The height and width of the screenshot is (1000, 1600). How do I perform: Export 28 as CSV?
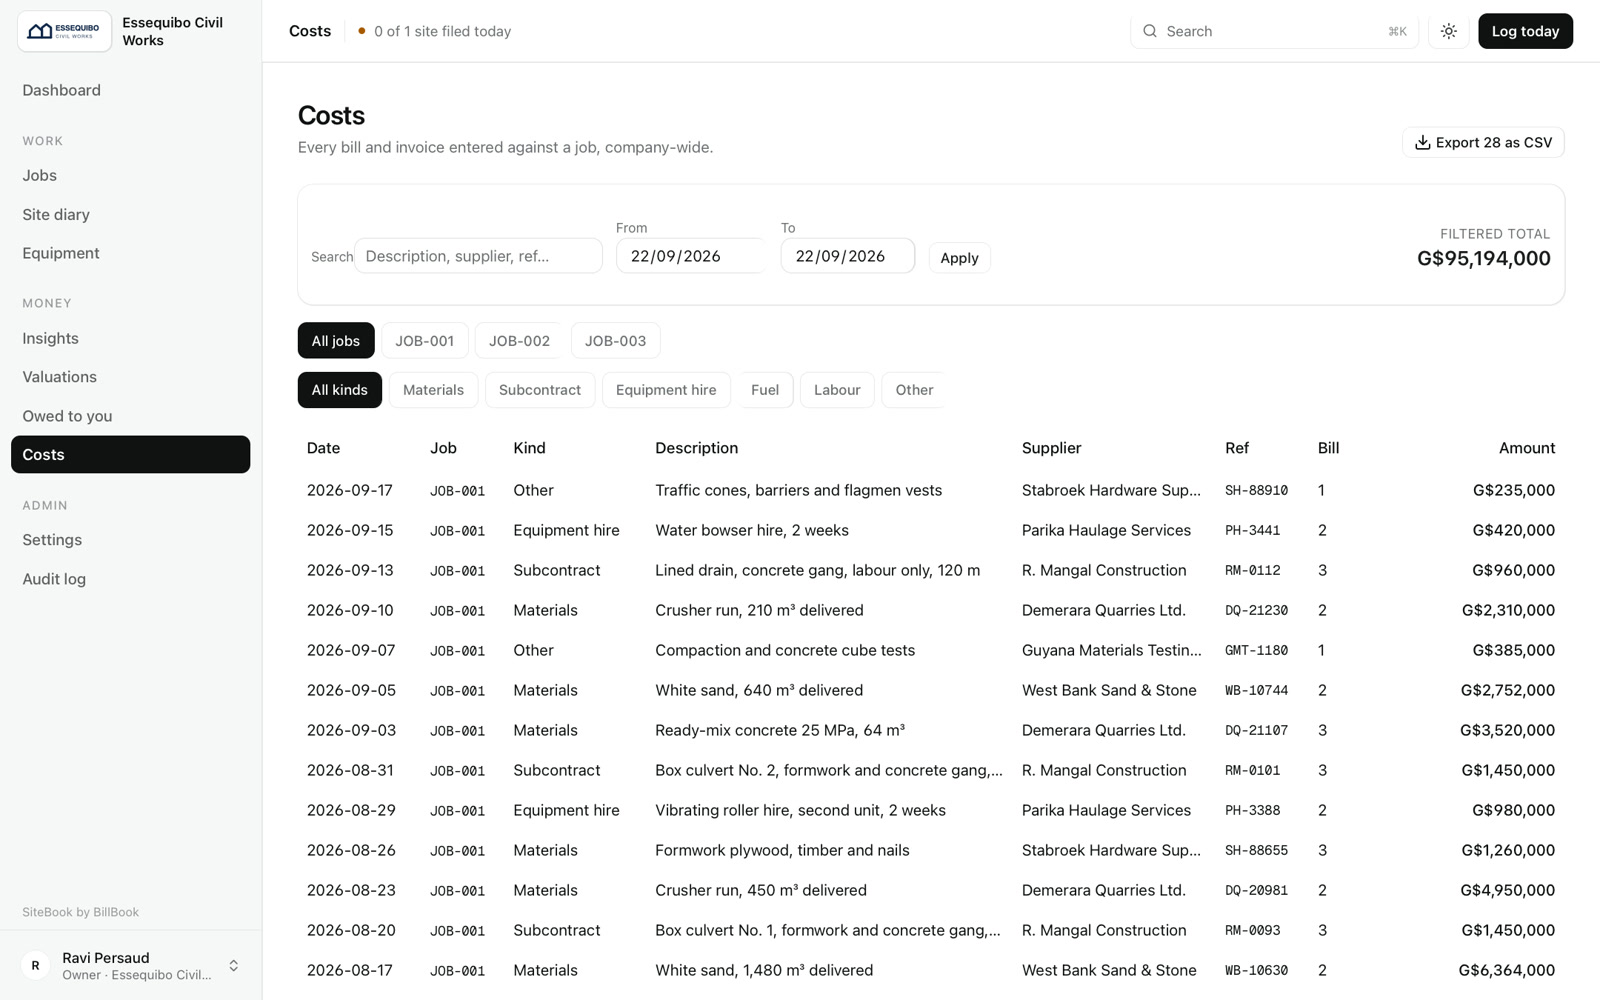pyautogui.click(x=1483, y=142)
